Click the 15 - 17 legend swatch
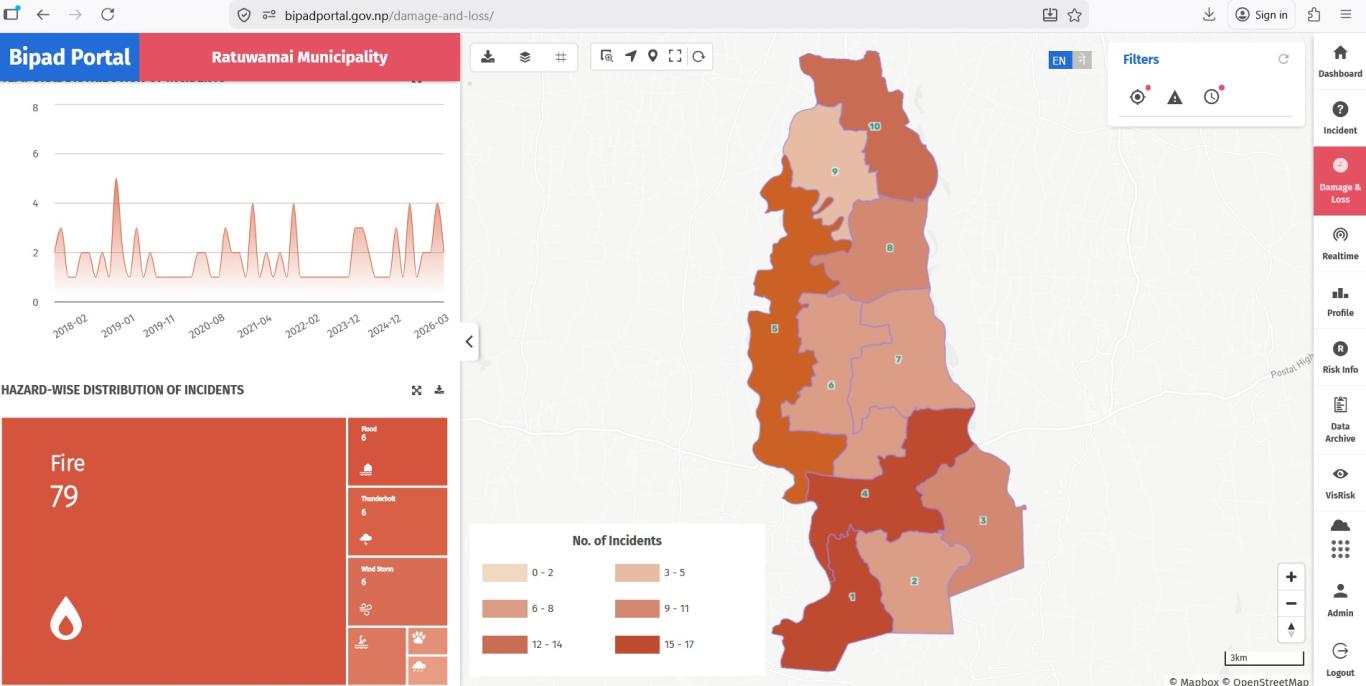1366x686 pixels. (637, 644)
